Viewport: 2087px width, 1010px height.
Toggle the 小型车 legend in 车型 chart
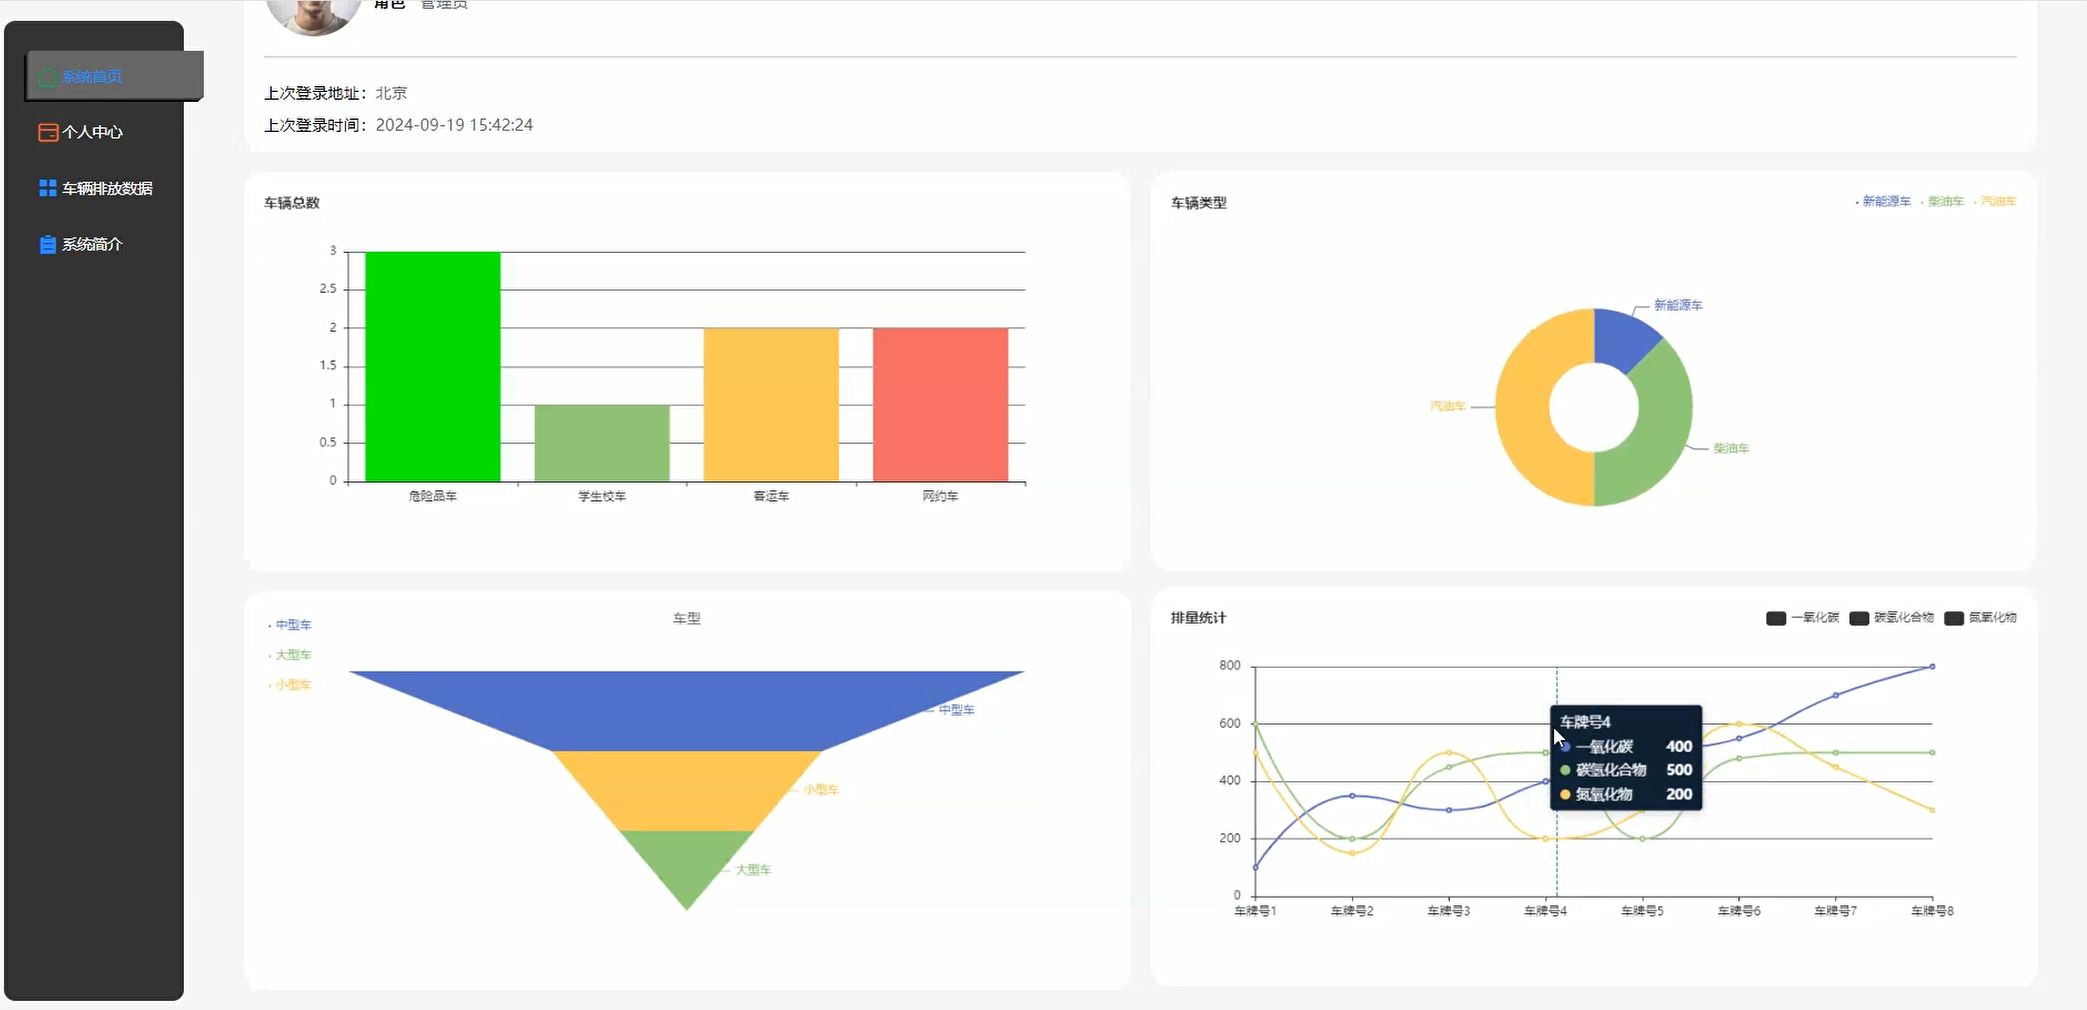[x=290, y=685]
